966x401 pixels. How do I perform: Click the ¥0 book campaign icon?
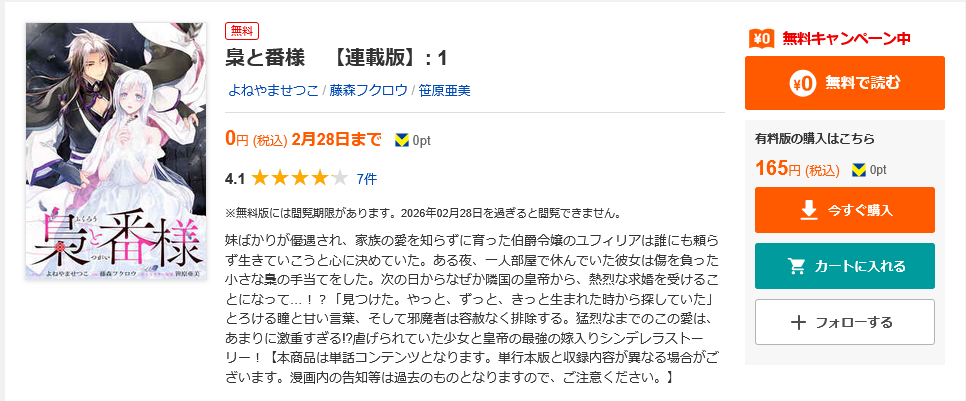coord(761,39)
